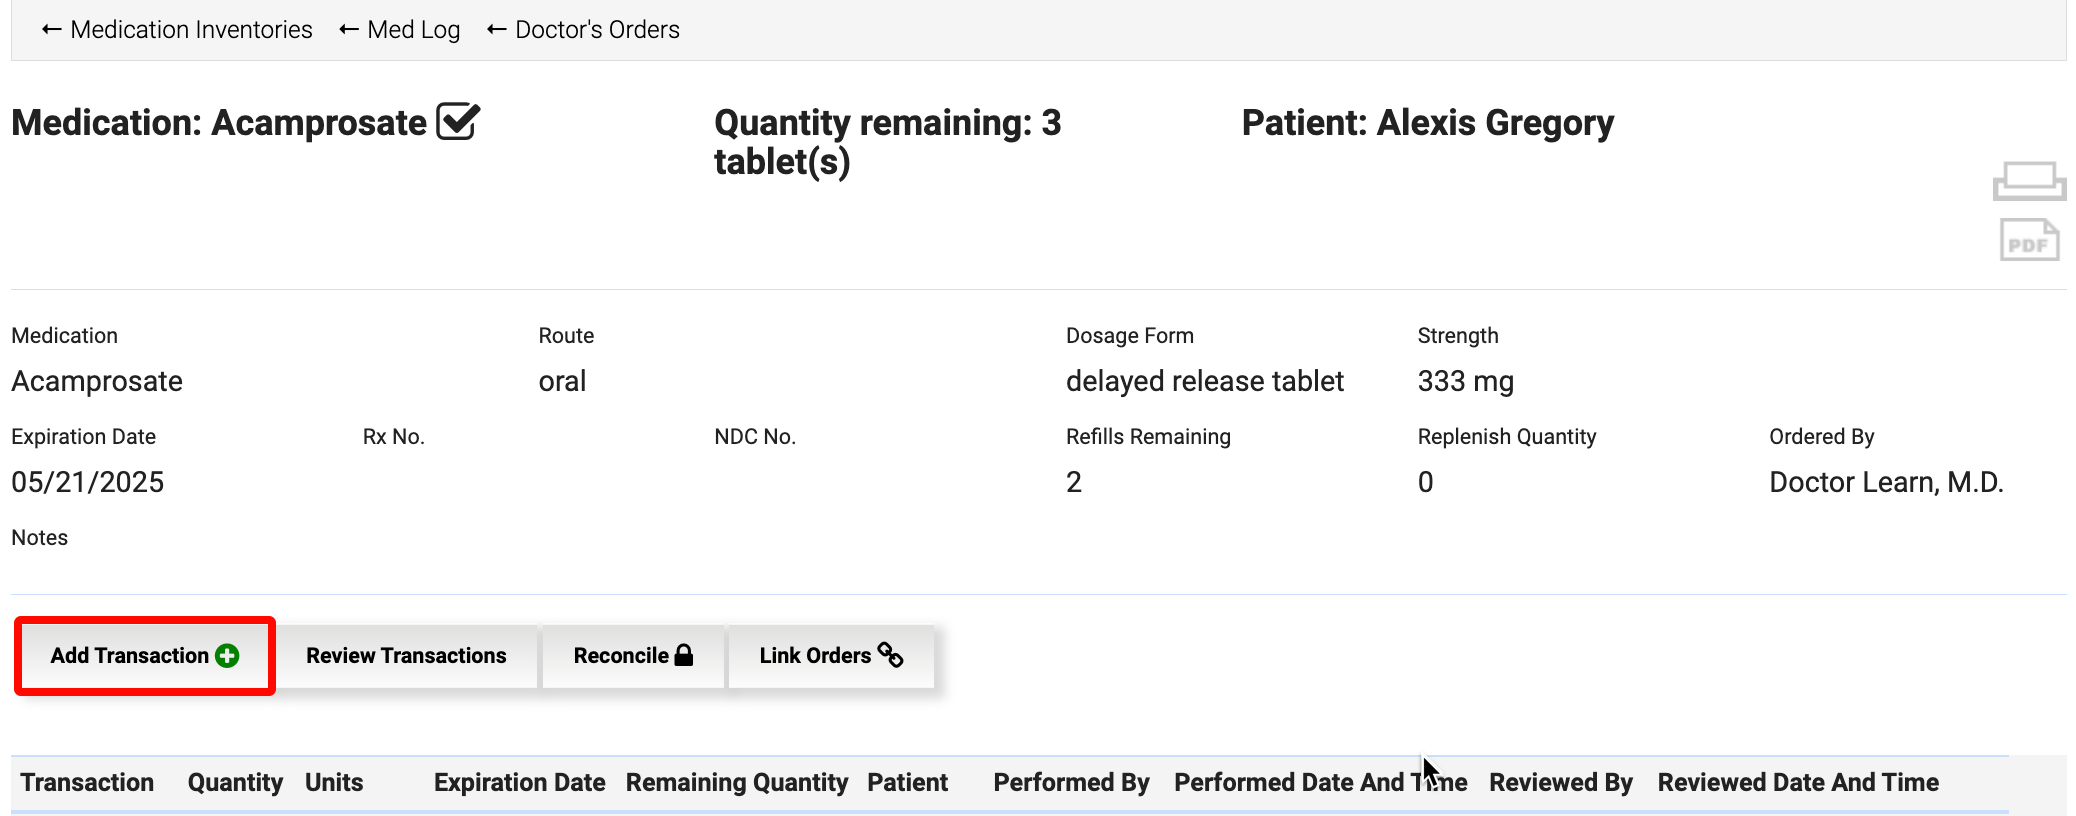Click the Patient column header
This screenshot has width=2076, height=816.
pyautogui.click(x=907, y=782)
